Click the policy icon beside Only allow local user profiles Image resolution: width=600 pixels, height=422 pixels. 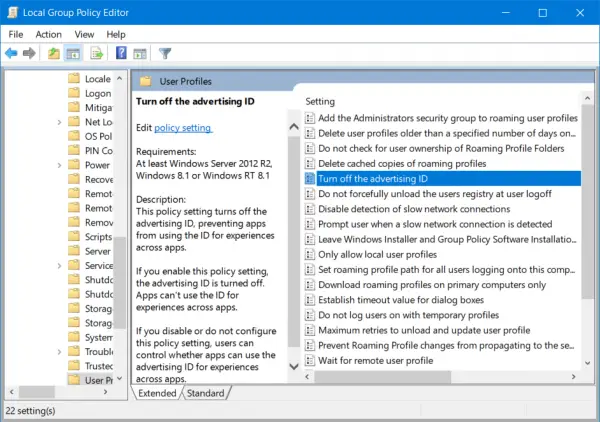tap(310, 254)
